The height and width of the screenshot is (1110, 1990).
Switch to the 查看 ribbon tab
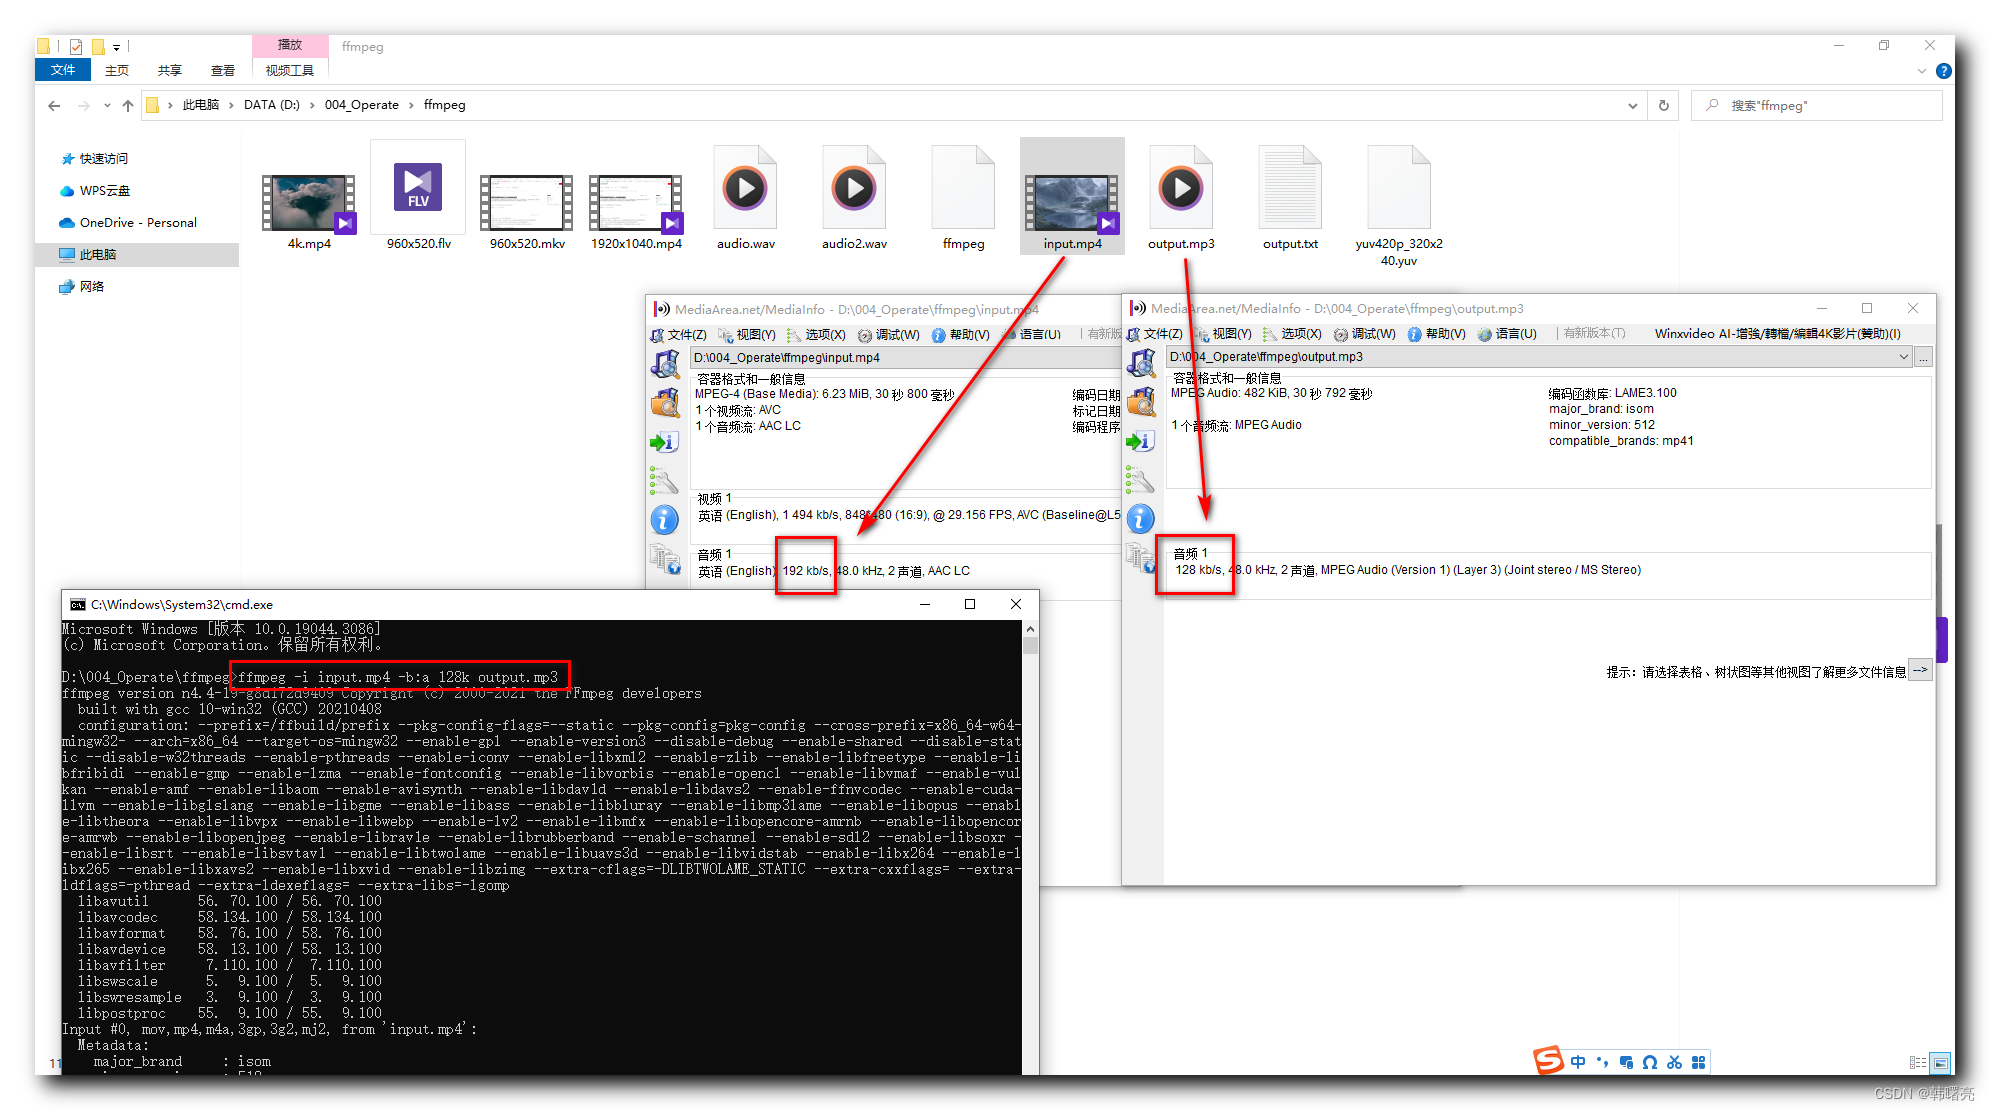pos(223,70)
